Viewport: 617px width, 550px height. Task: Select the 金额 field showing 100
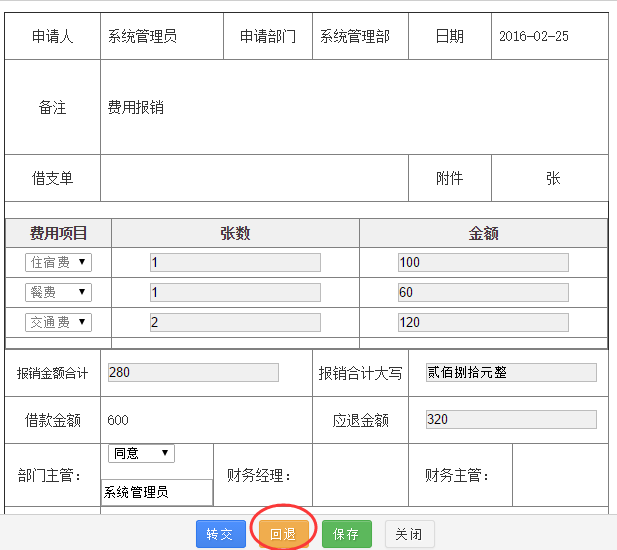[x=483, y=262]
